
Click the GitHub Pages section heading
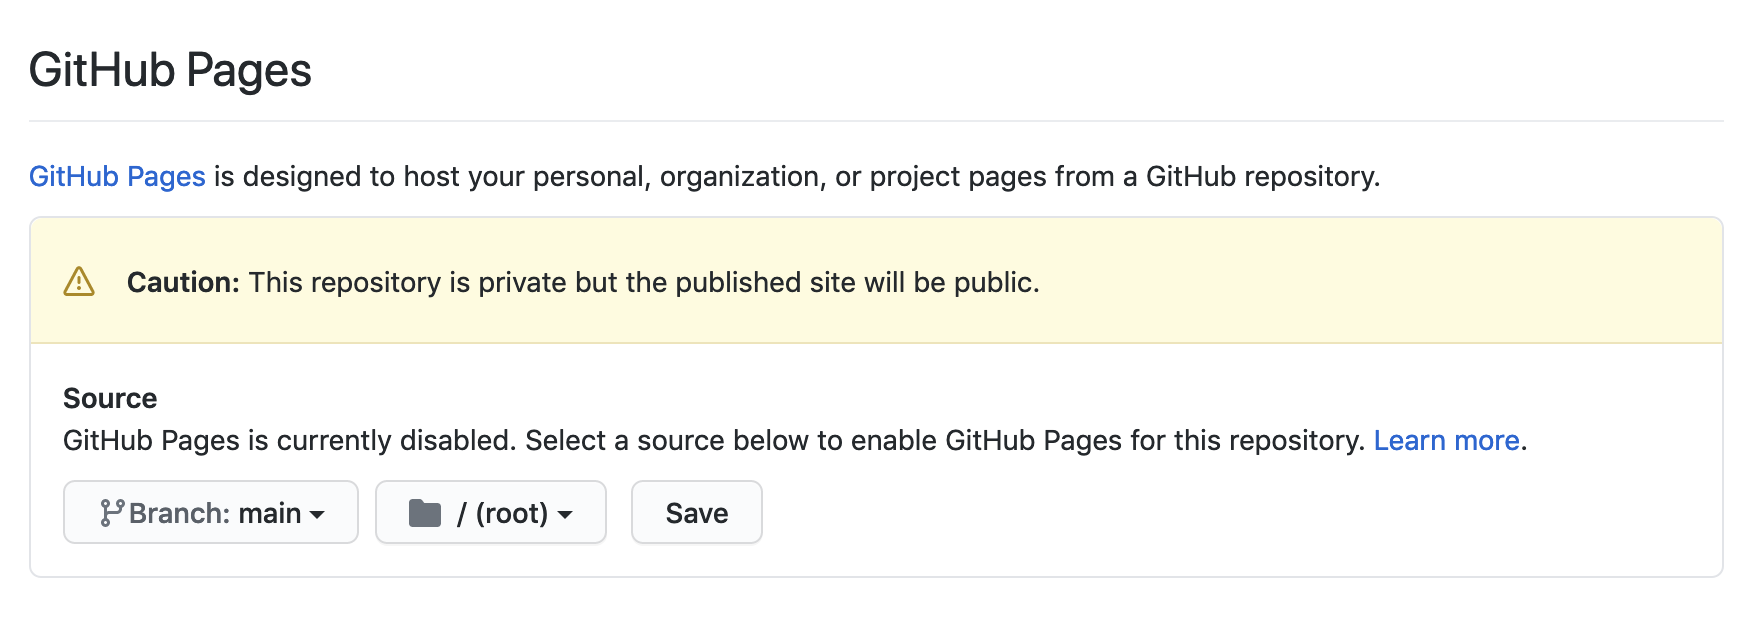pyautogui.click(x=170, y=71)
